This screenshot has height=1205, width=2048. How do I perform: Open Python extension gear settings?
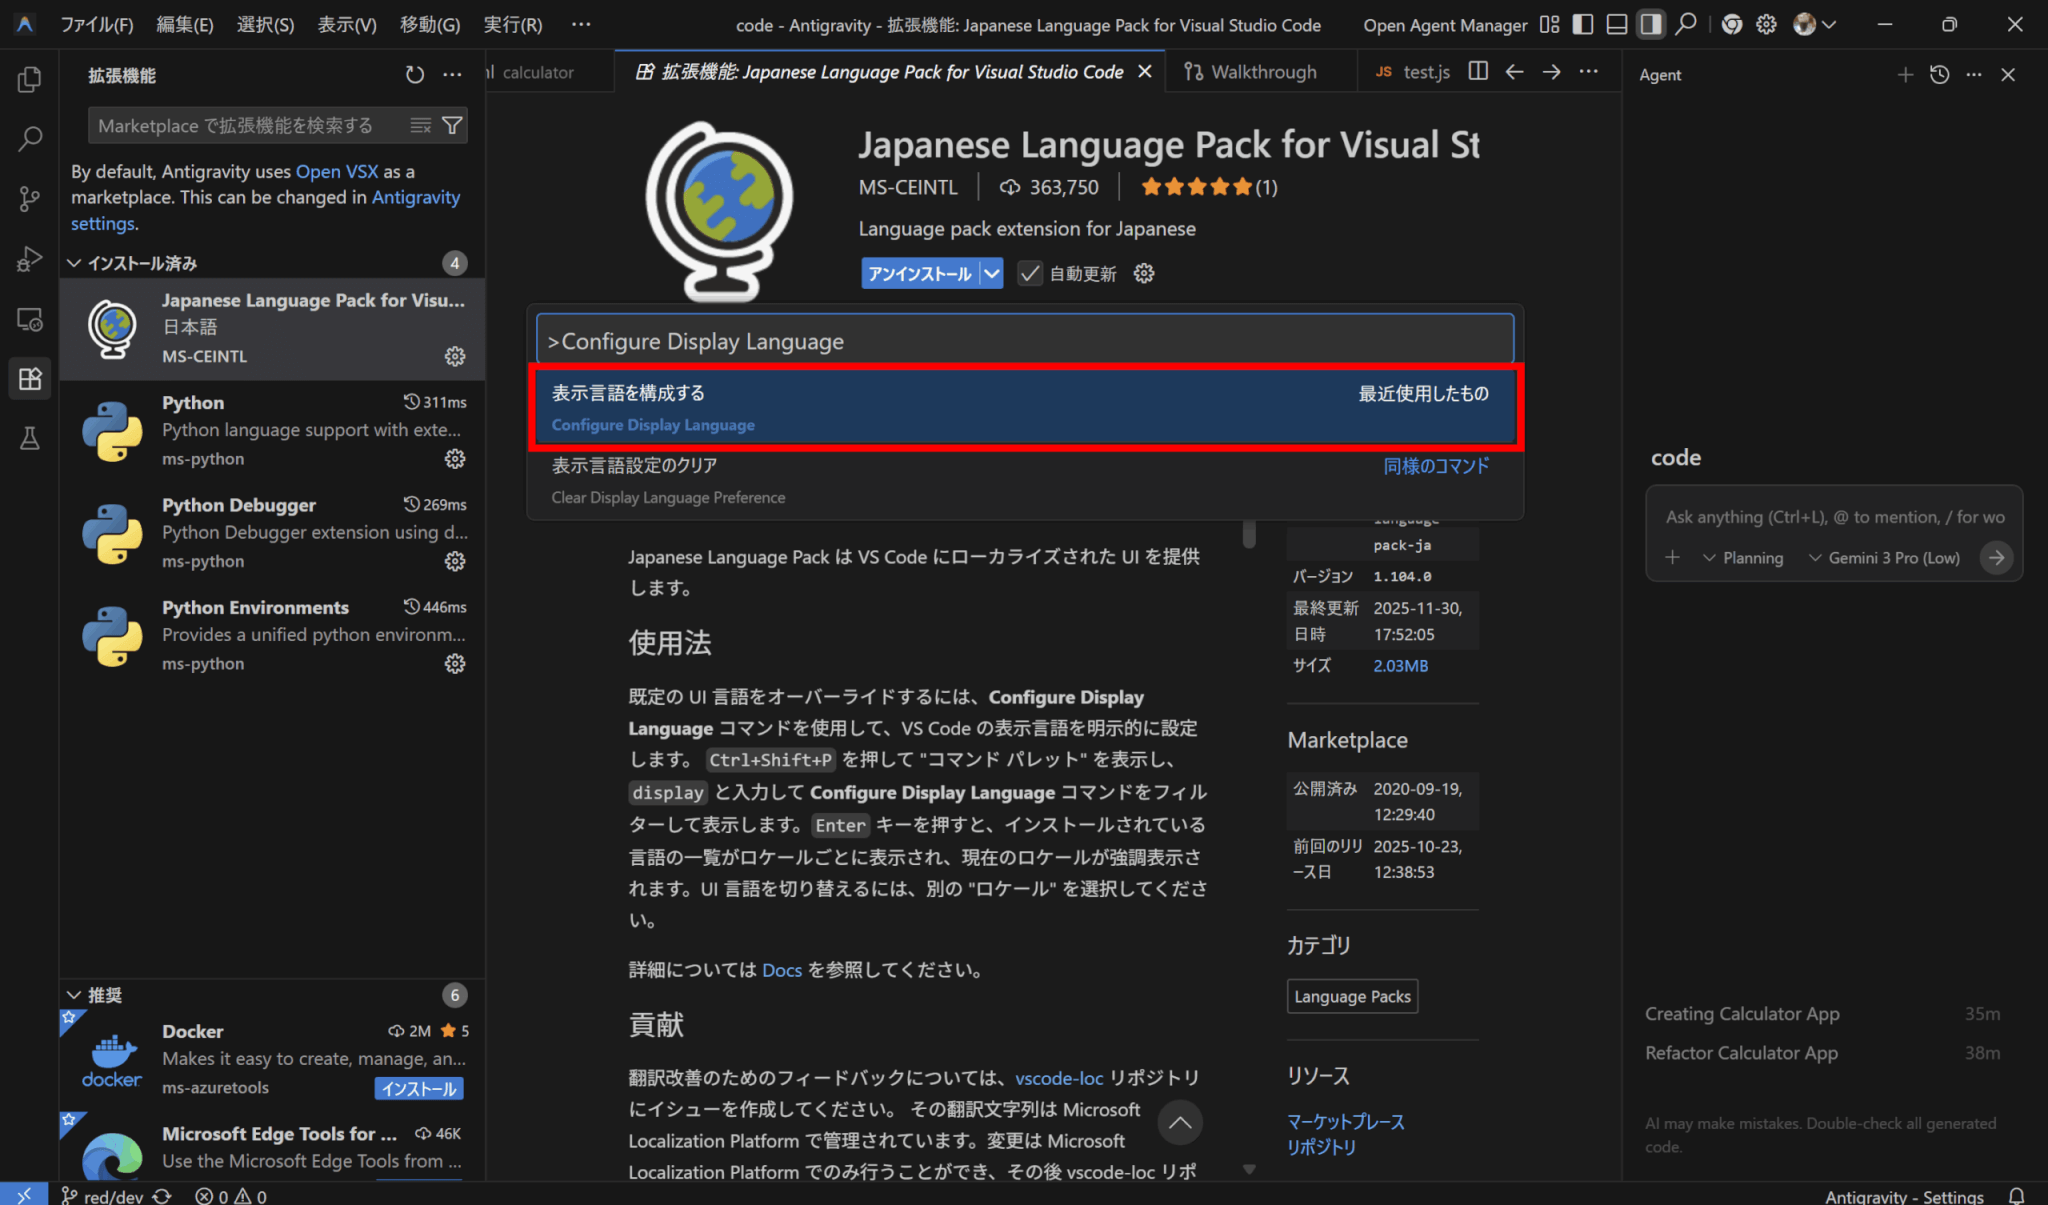pos(455,459)
